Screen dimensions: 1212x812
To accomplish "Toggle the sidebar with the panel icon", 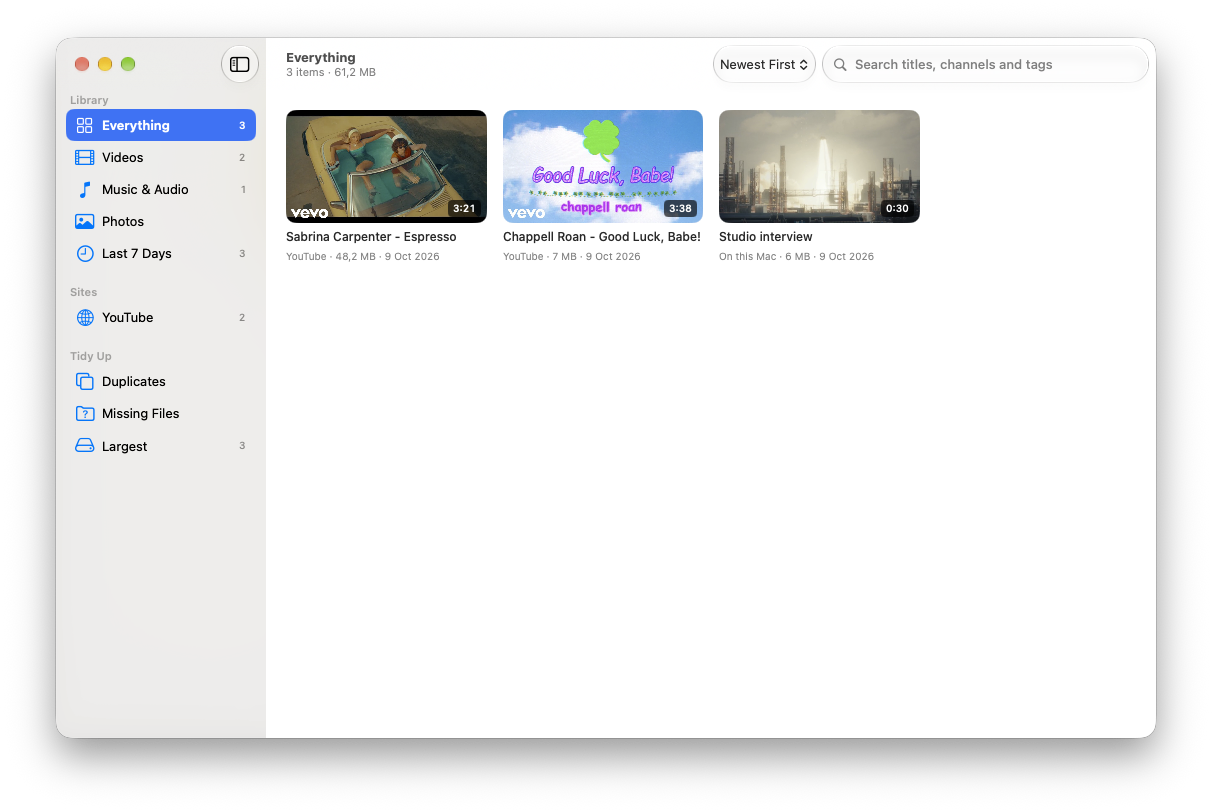I will (x=240, y=64).
